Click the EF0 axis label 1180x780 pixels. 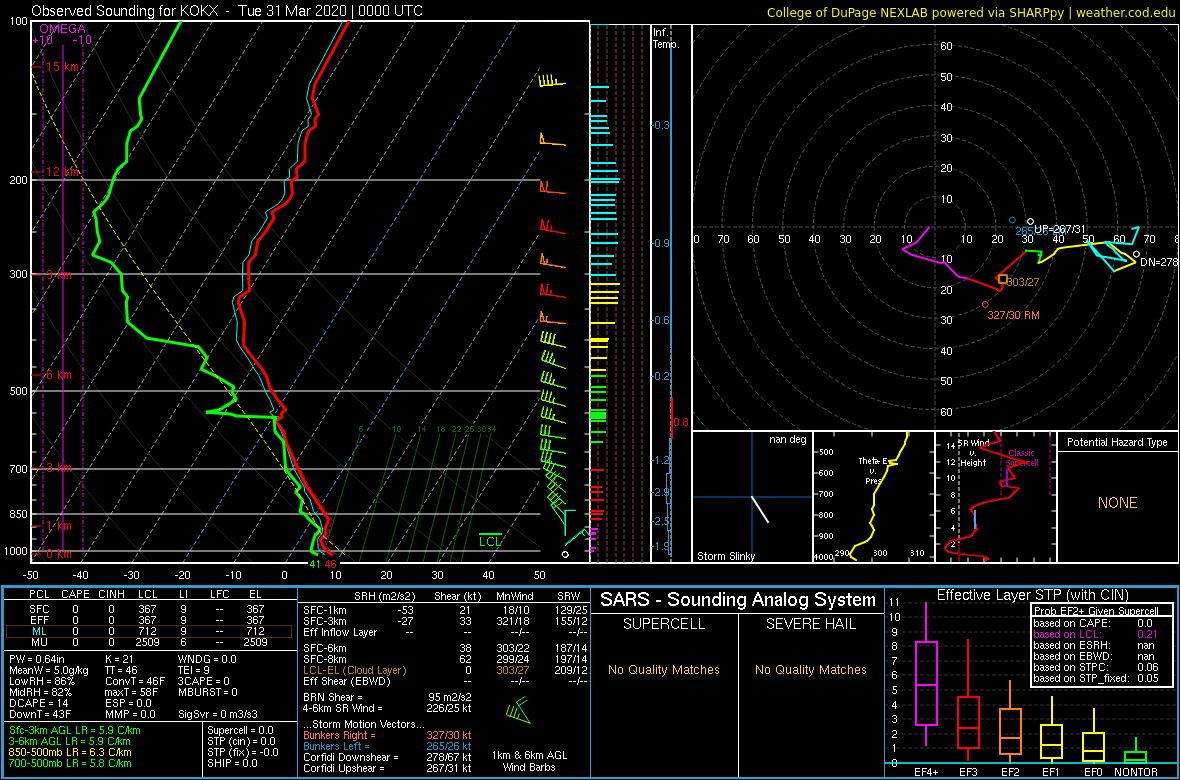[1092, 771]
